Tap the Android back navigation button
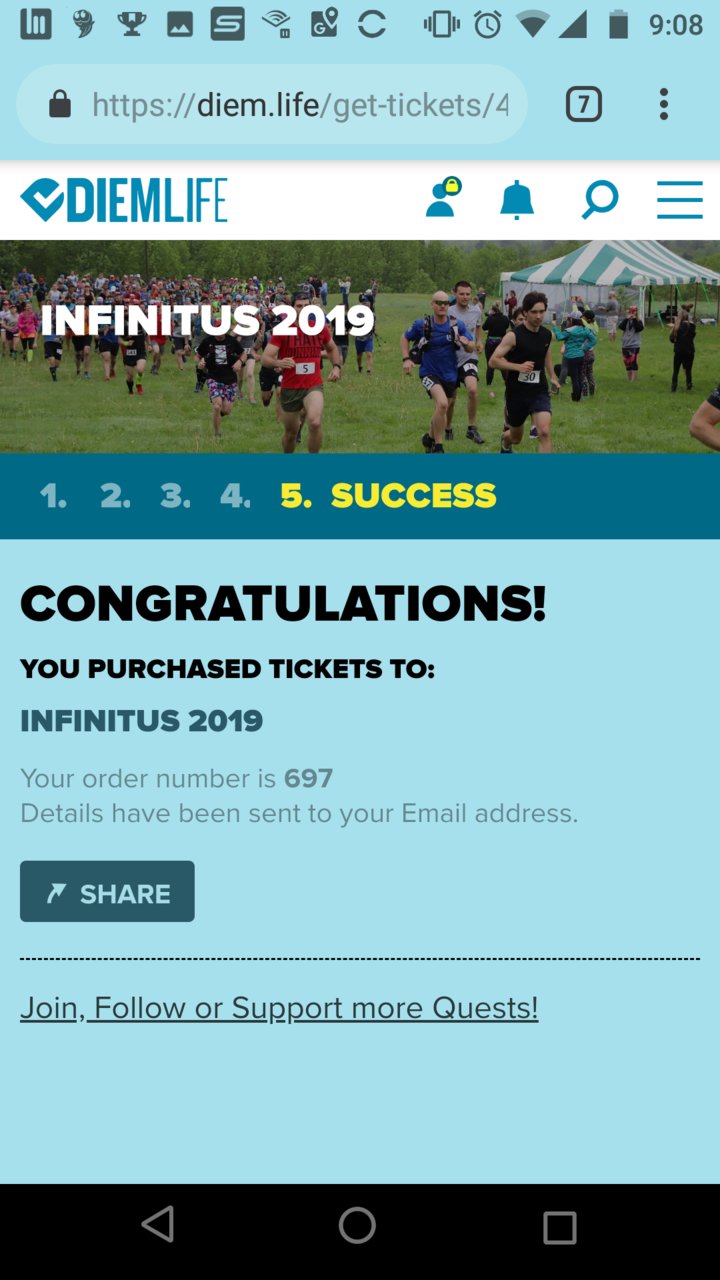Screen dimensions: 720x1280 pyautogui.click(x=158, y=1225)
